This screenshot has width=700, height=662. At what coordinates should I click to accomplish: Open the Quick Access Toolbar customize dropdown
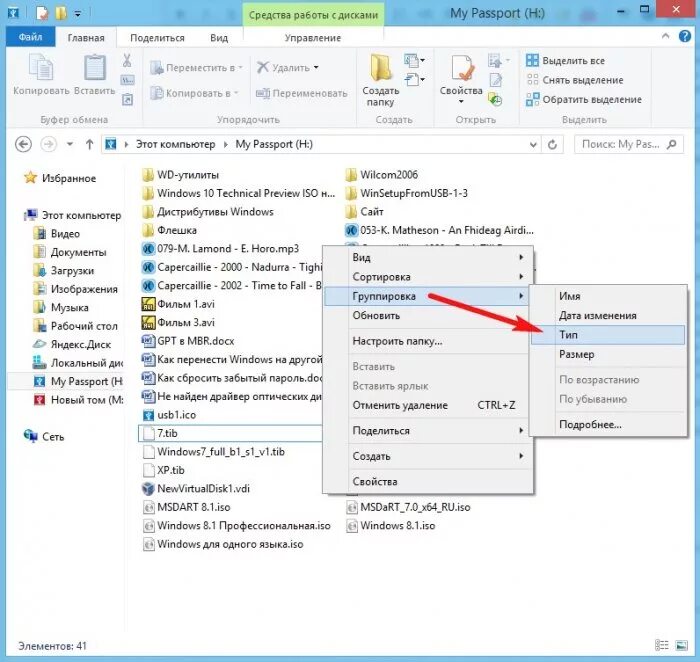pos(78,14)
